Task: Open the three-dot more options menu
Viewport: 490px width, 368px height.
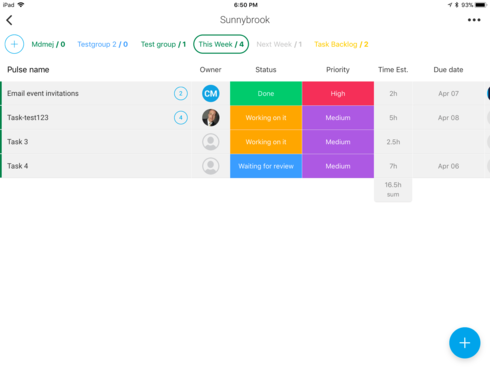Action: coord(474,20)
